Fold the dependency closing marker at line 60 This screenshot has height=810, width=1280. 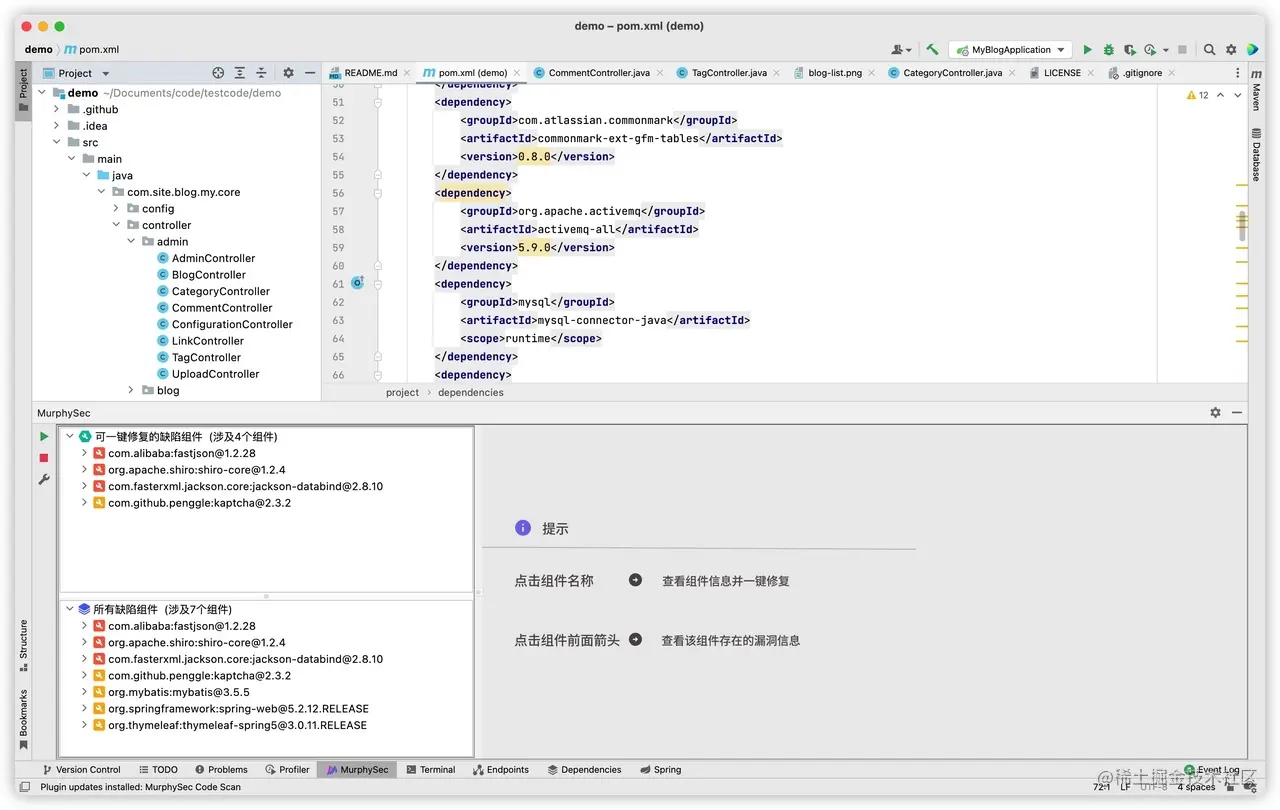pos(378,266)
